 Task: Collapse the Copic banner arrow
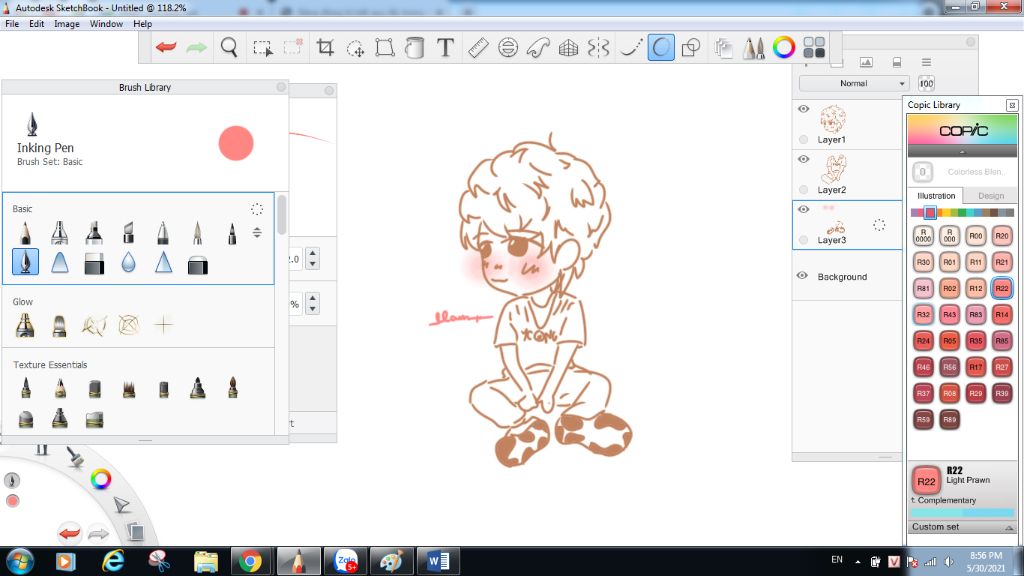[x=962, y=152]
